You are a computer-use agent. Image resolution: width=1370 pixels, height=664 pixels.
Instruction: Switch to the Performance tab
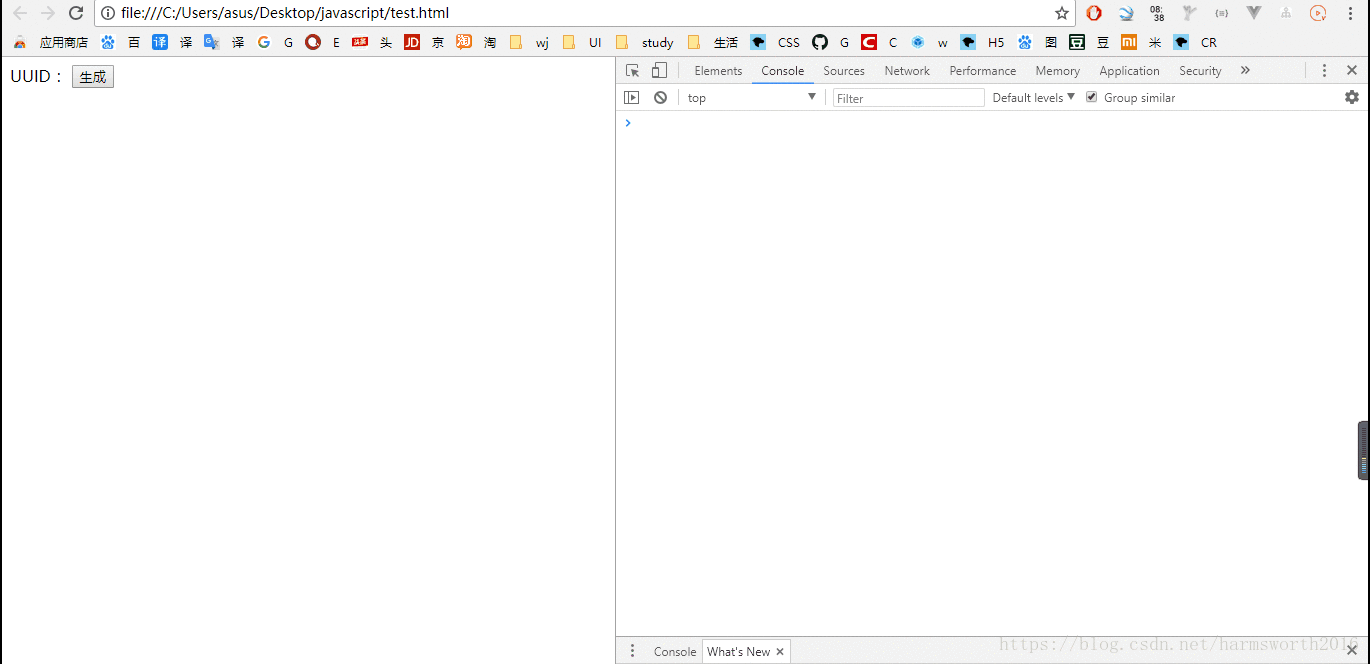pos(982,70)
